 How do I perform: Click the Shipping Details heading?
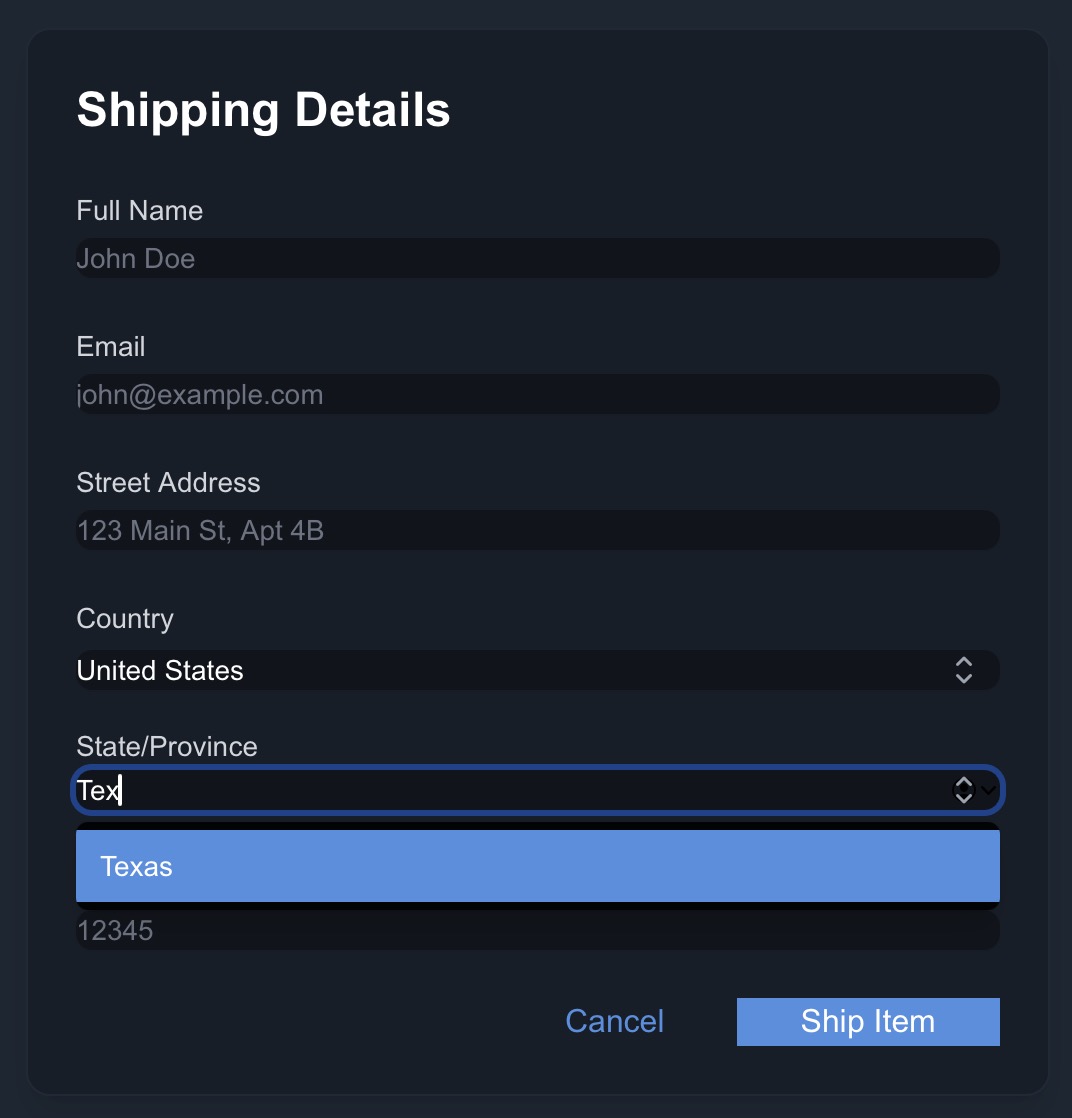[263, 111]
